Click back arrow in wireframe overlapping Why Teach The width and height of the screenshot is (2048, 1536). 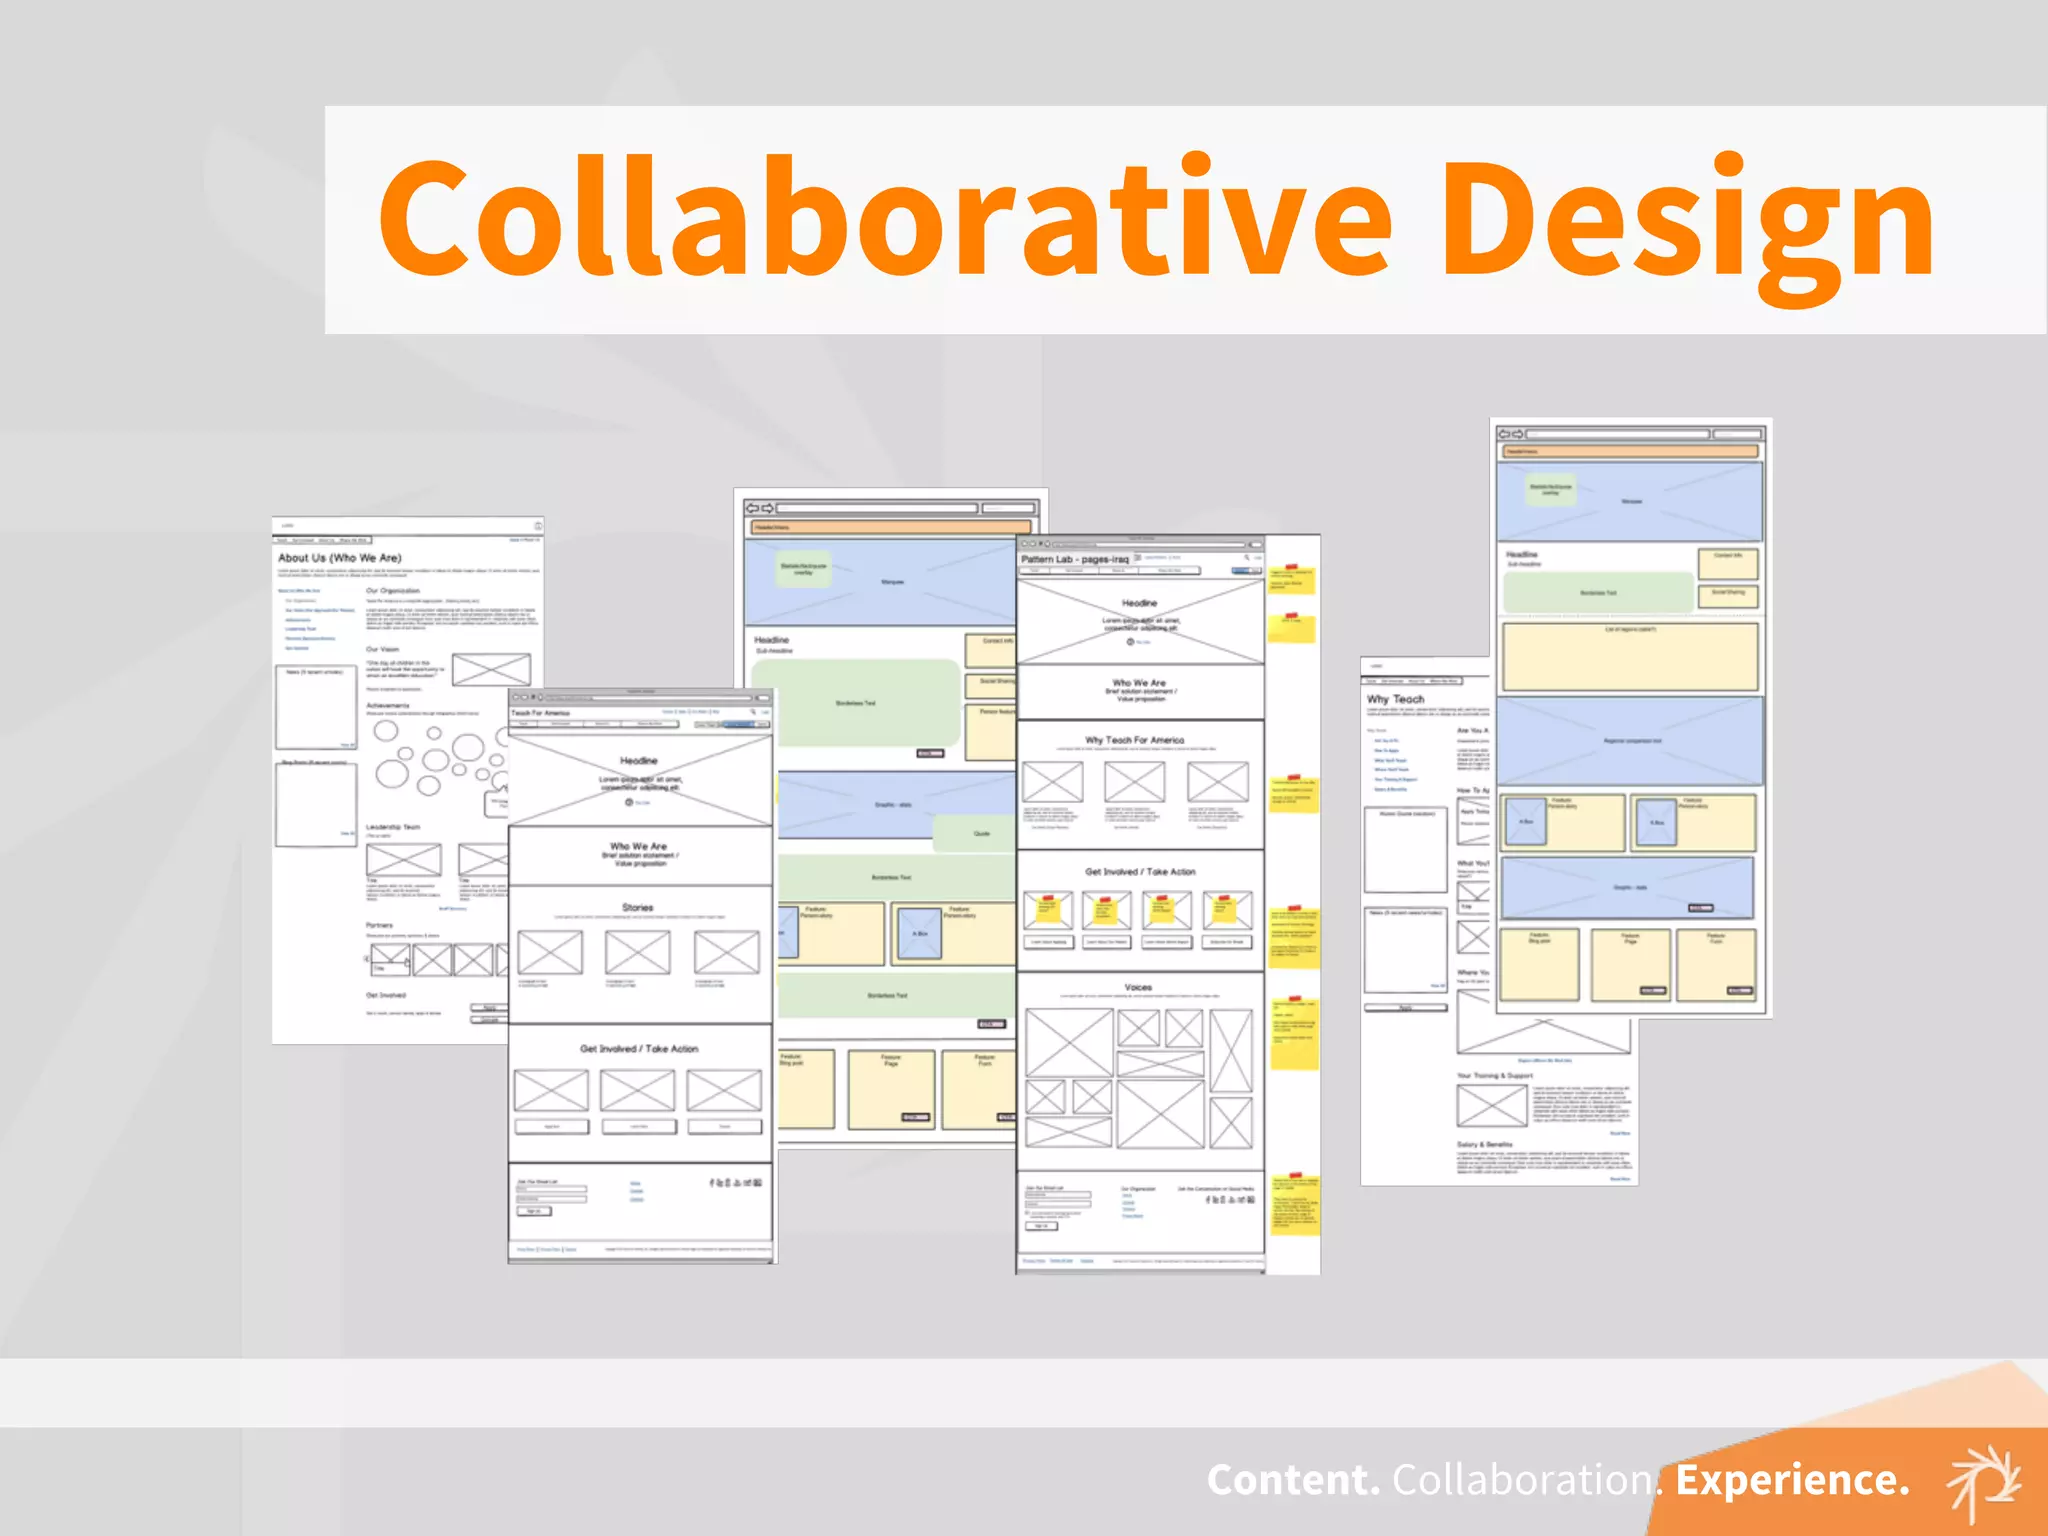pos(1504,434)
